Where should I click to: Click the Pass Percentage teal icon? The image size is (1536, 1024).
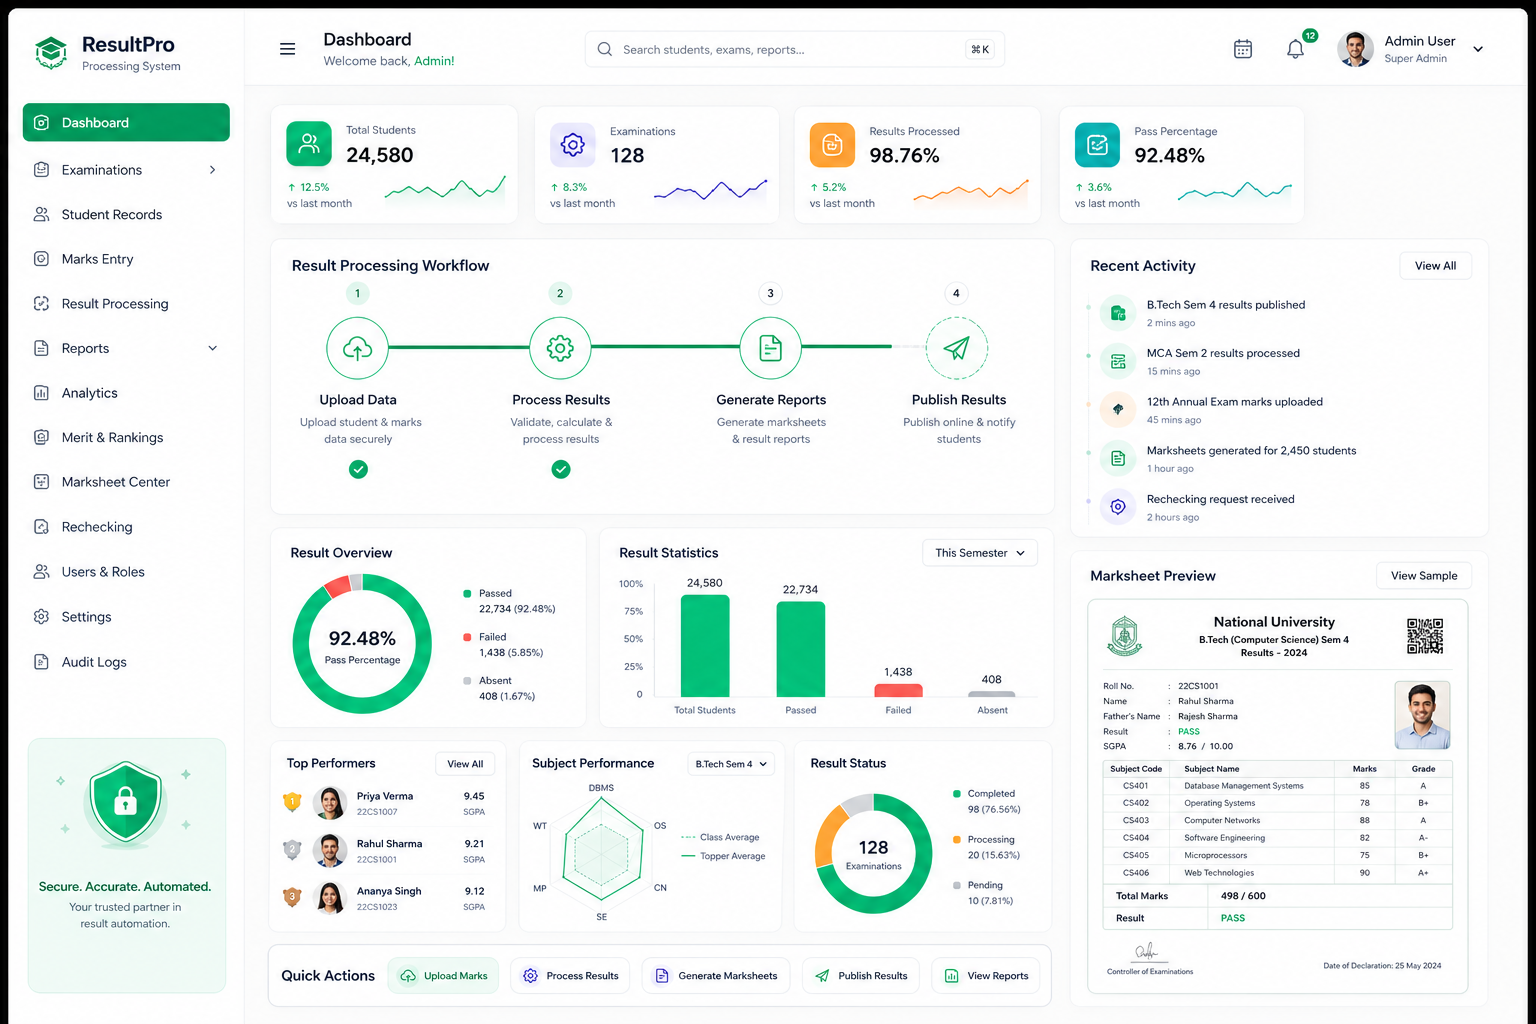tap(1097, 145)
